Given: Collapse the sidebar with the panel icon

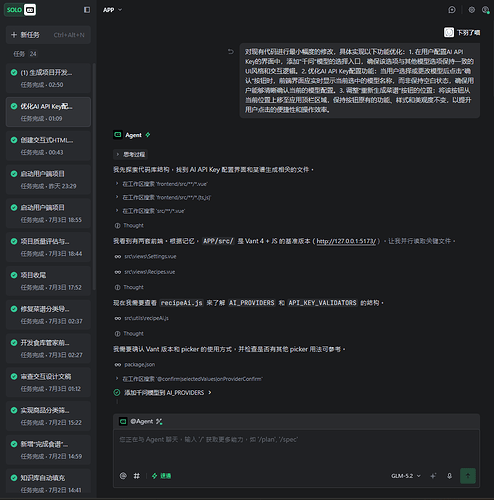Looking at the screenshot, I should pyautogui.click(x=87, y=10).
